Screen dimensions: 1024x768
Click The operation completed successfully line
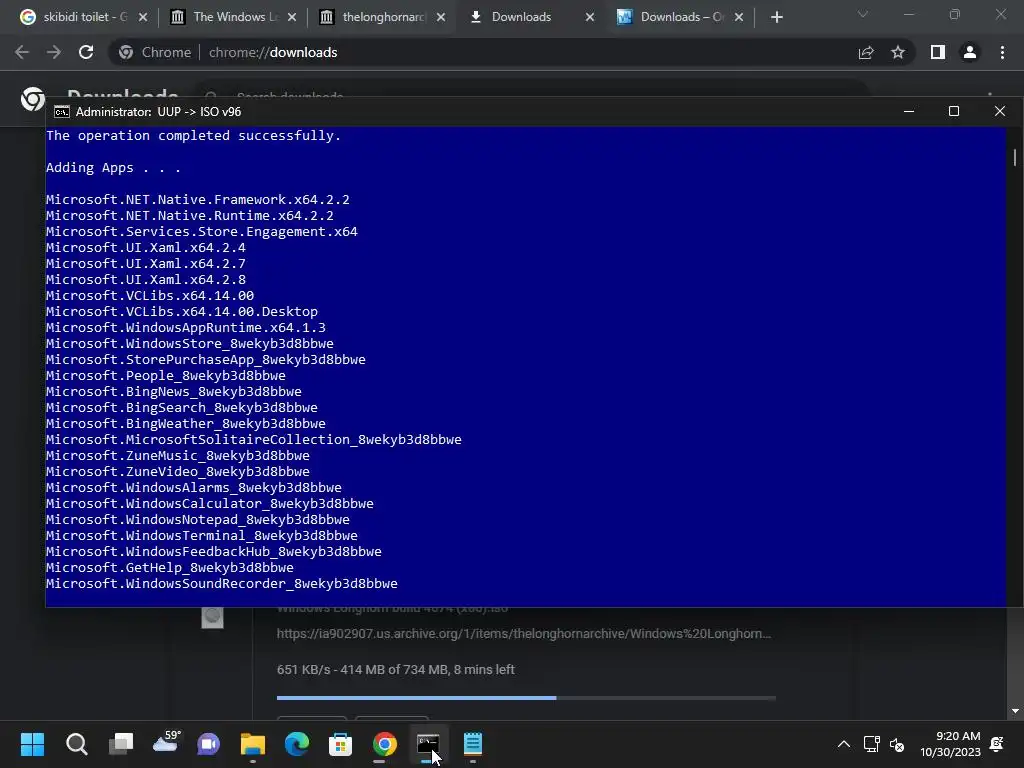pyautogui.click(x=193, y=136)
